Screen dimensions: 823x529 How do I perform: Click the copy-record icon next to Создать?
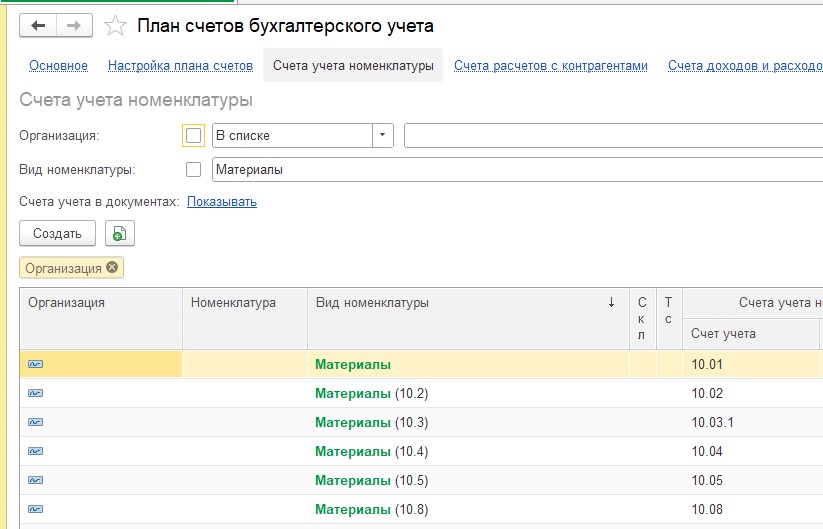[x=120, y=233]
